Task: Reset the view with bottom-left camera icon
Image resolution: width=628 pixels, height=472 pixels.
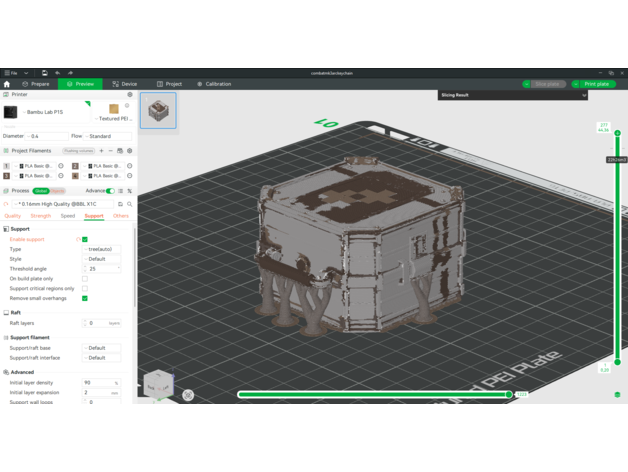Action: tap(188, 395)
